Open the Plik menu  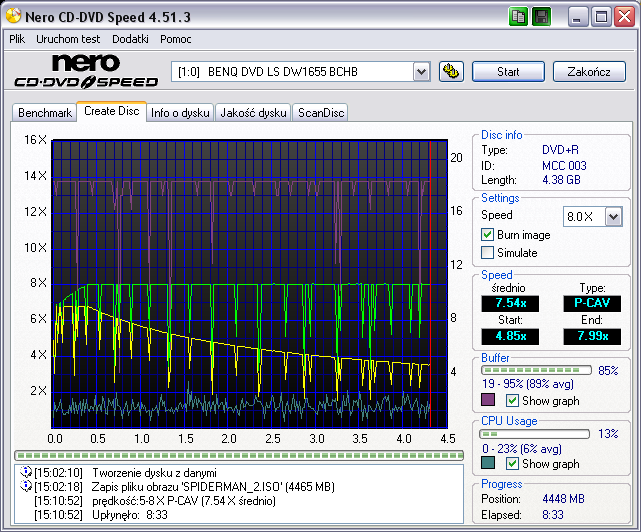17,39
